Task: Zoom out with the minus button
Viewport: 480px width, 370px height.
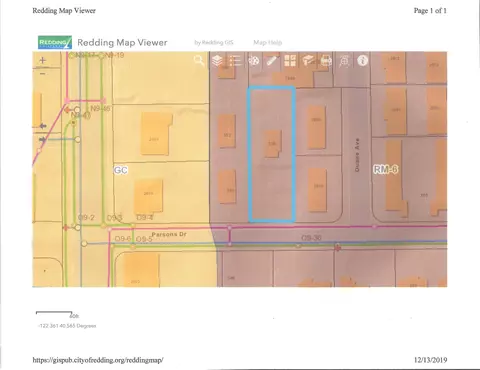Action: (43, 74)
